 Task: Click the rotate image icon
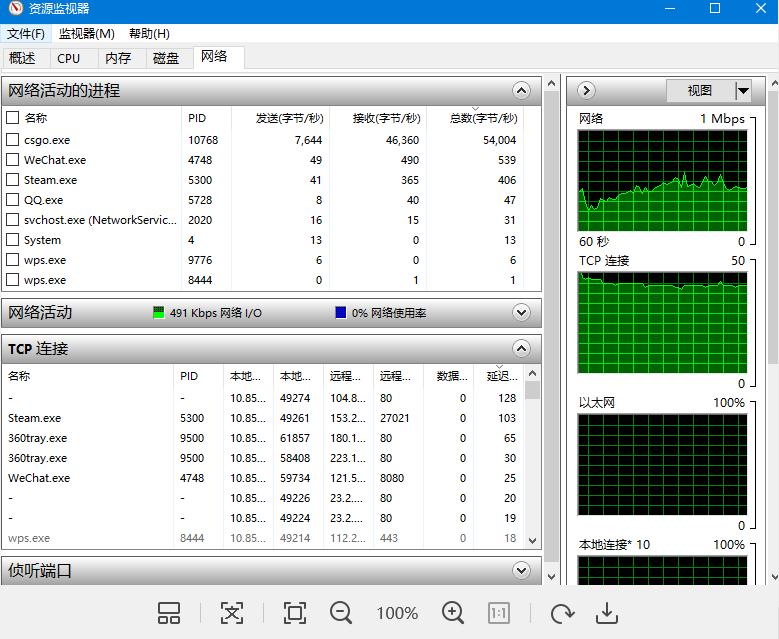point(562,613)
